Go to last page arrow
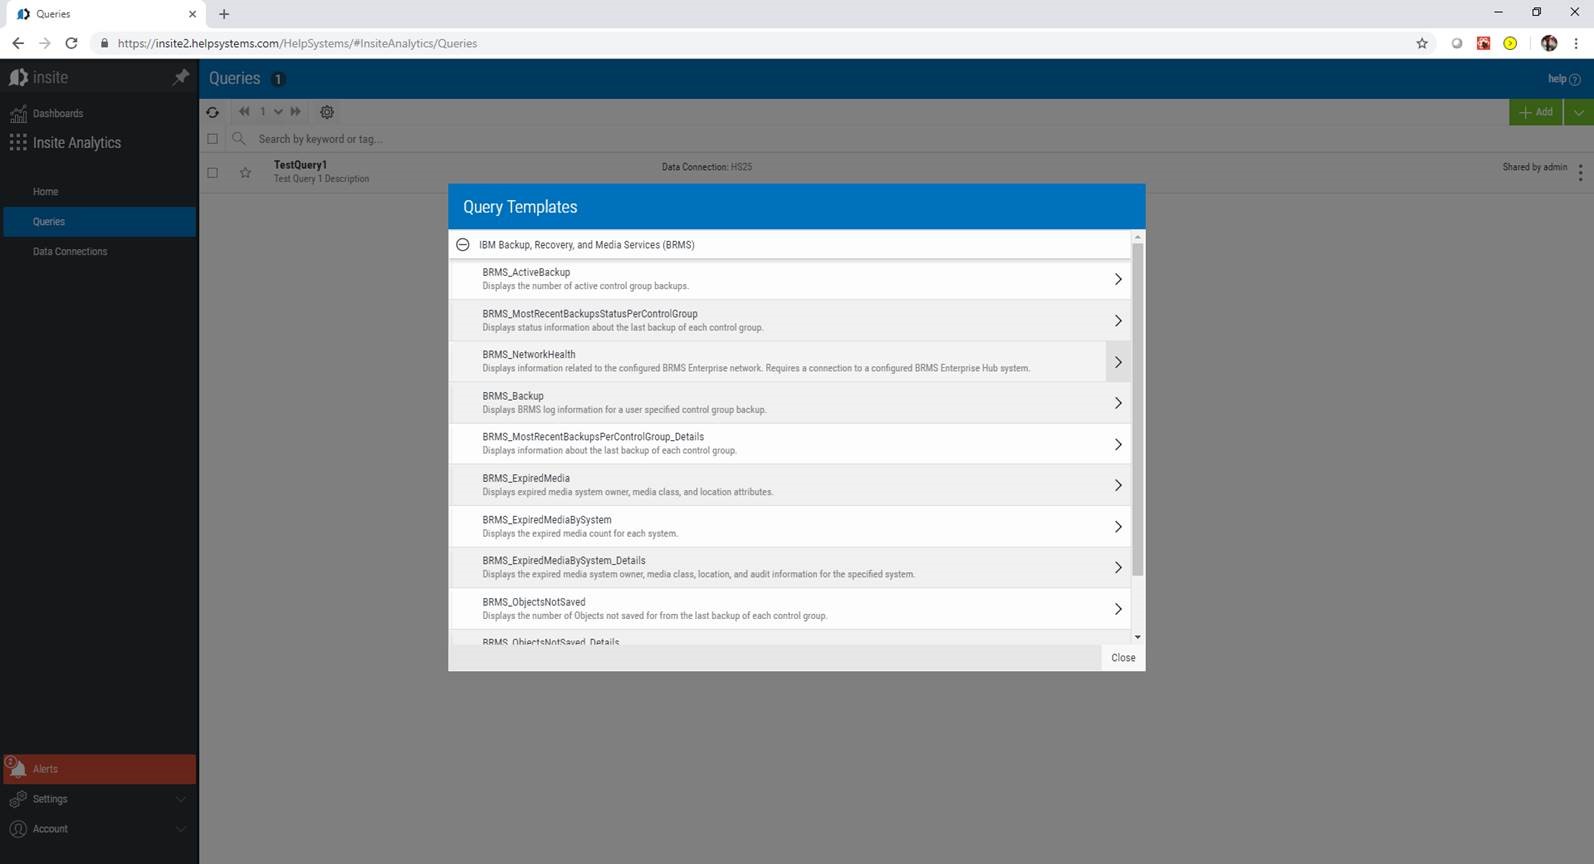Screen dimensions: 1594x864 295,112
